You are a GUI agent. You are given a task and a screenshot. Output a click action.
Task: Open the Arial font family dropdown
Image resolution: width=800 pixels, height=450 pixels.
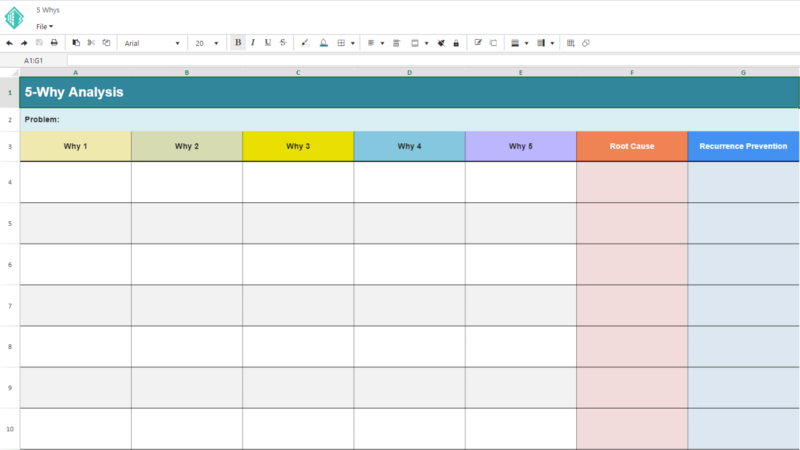(152, 43)
